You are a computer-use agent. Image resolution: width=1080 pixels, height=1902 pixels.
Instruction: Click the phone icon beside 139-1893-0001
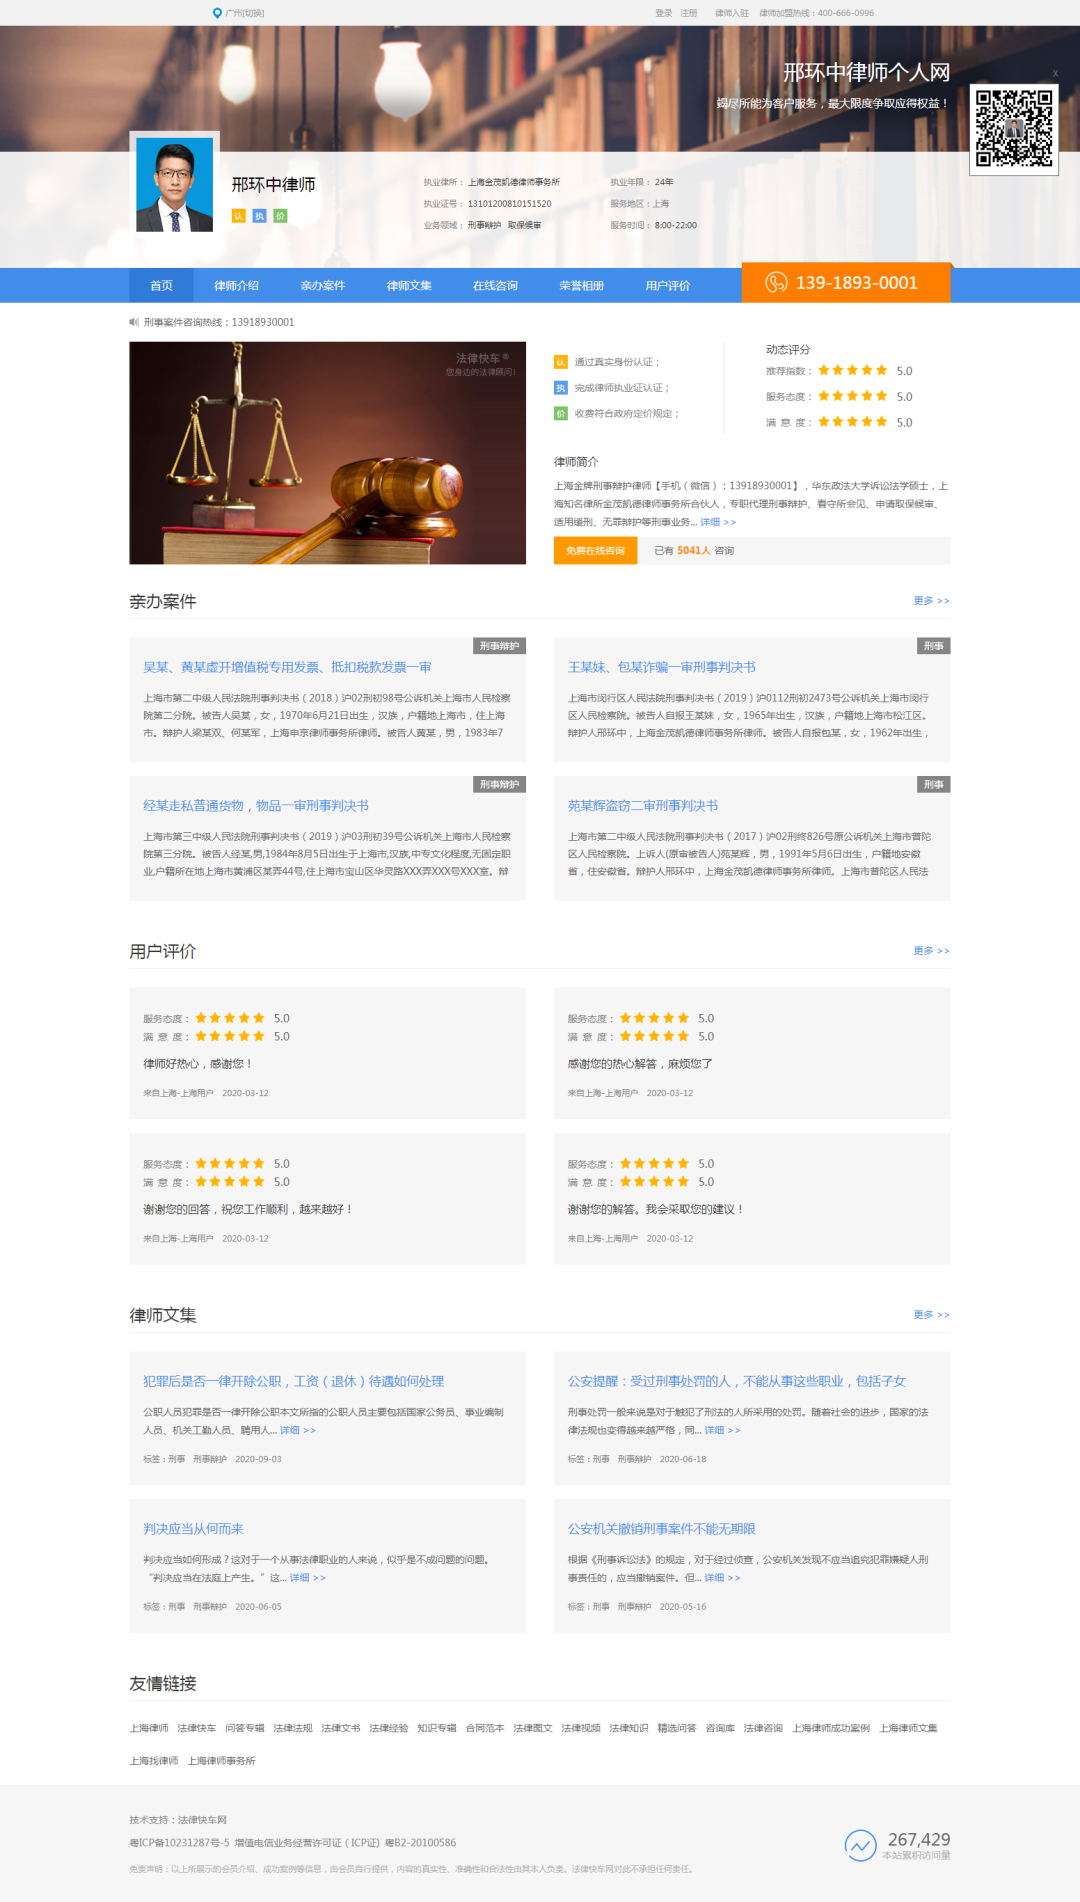[x=776, y=283]
